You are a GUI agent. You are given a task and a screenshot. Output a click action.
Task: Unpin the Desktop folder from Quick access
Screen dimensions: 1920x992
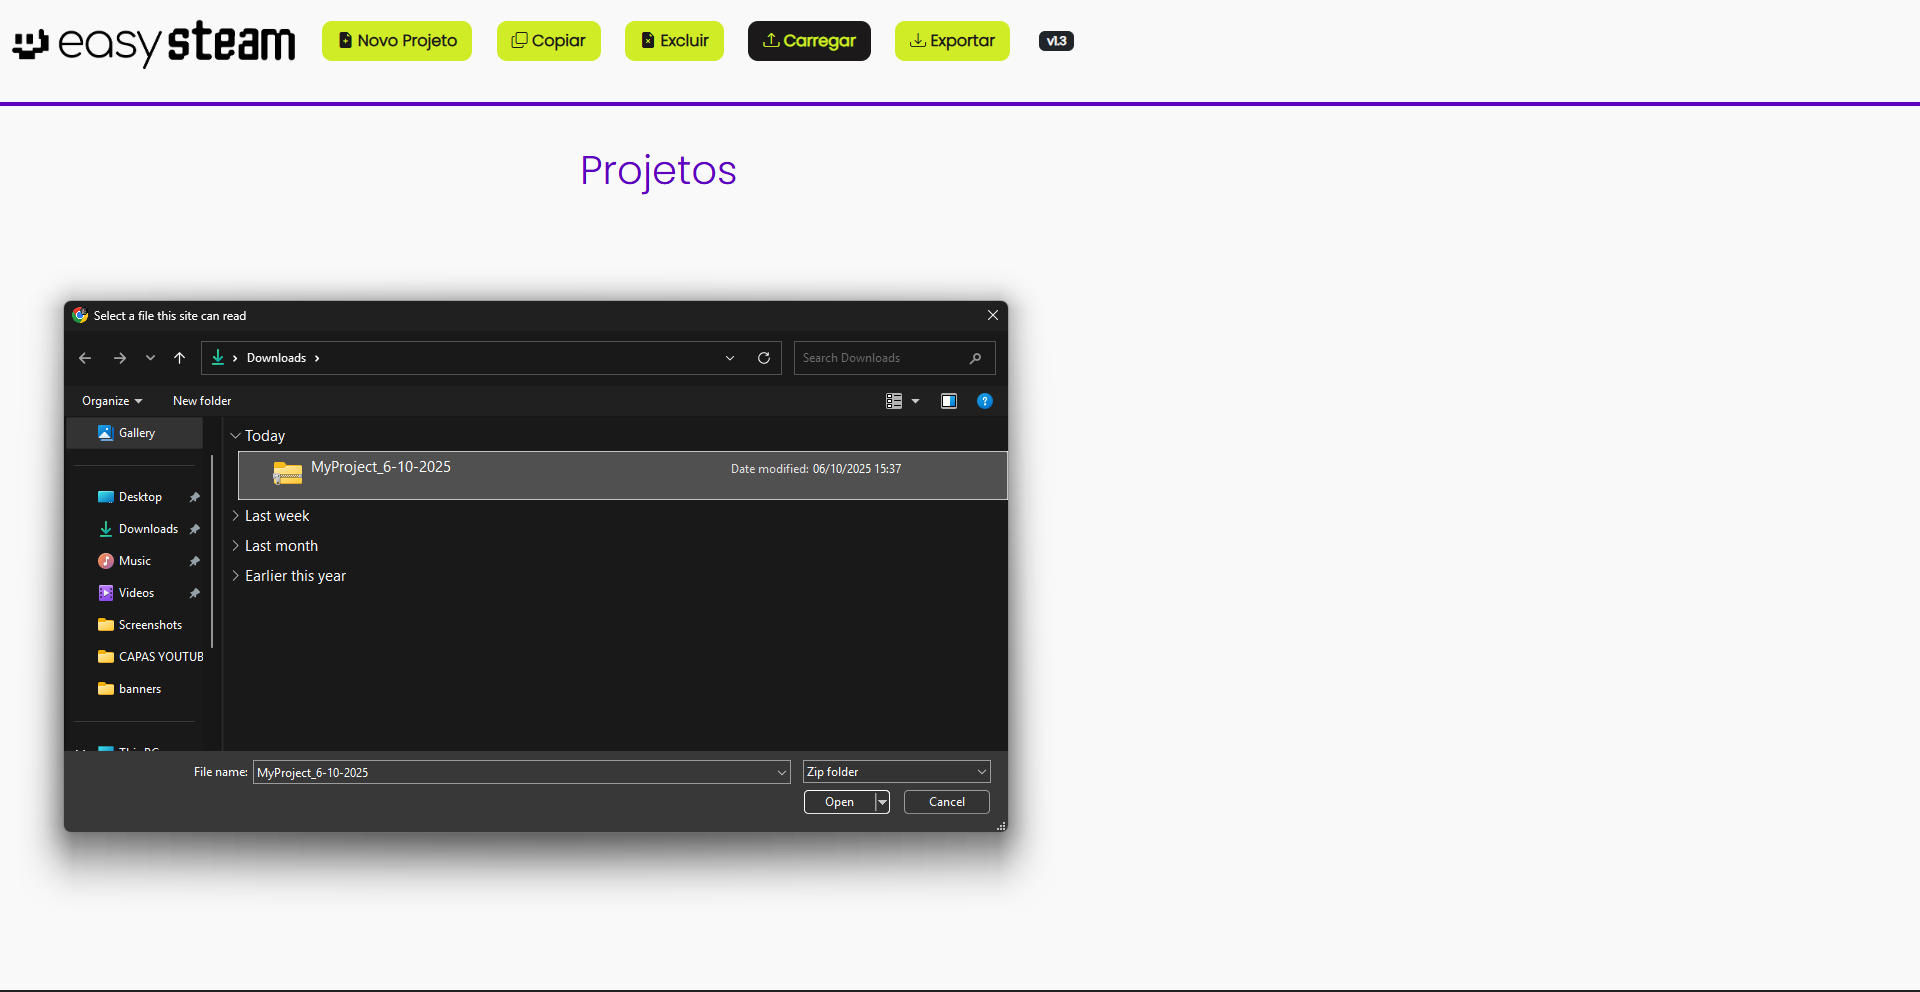[x=193, y=497]
